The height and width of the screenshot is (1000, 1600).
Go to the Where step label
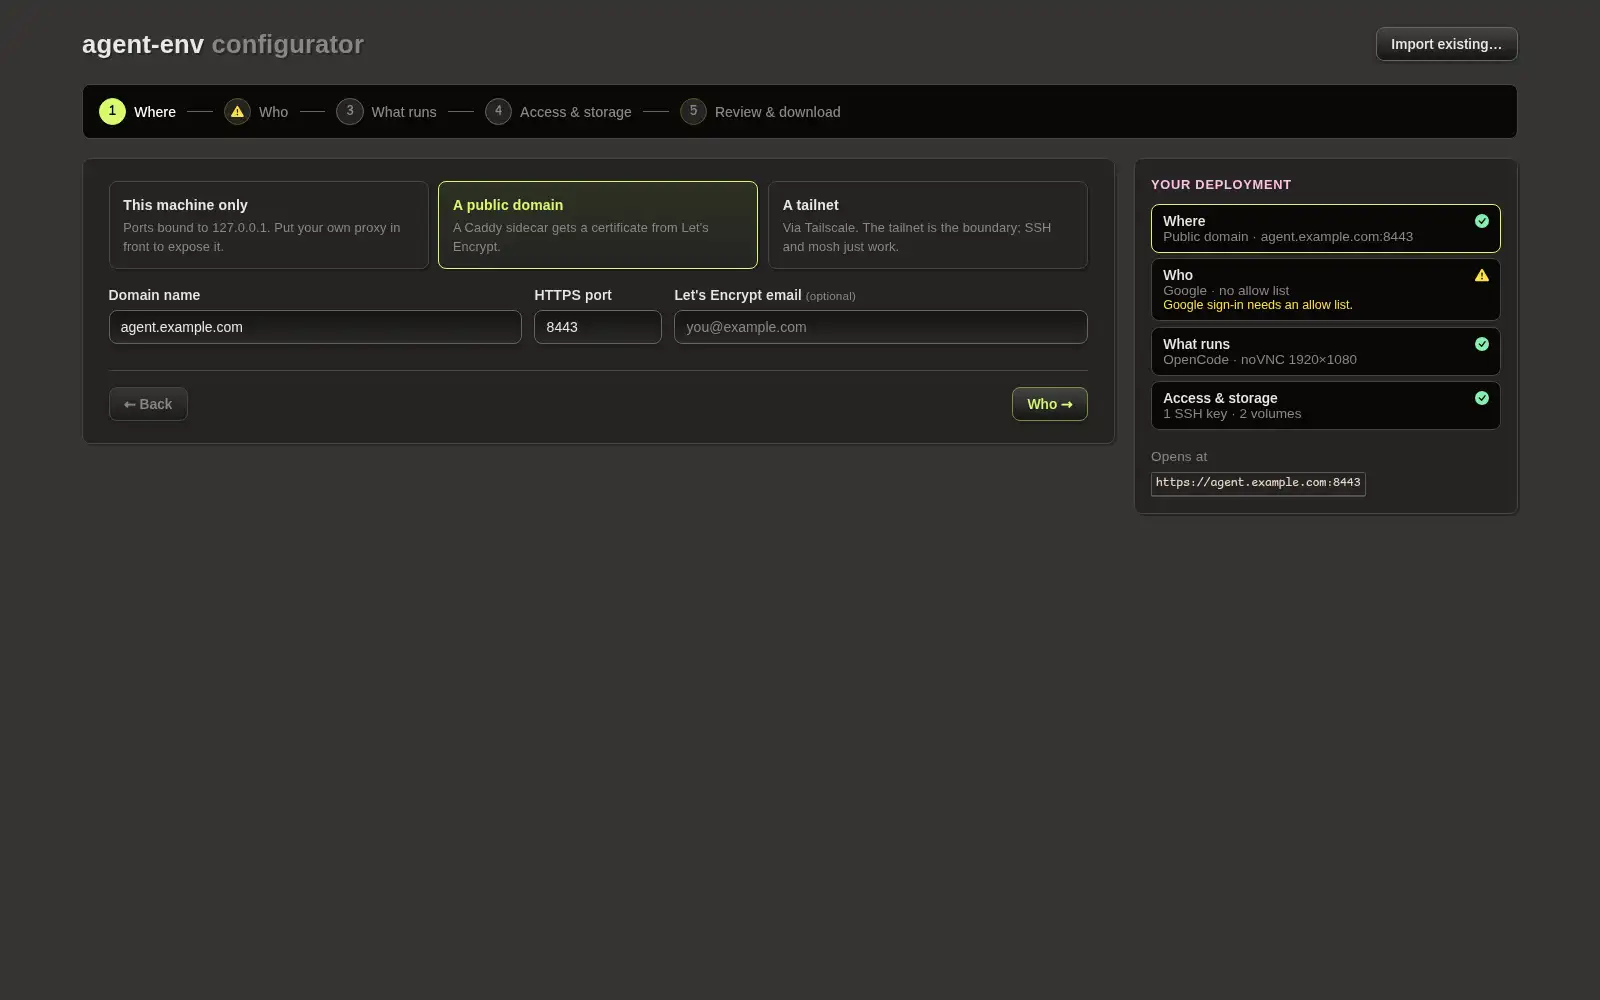point(155,112)
